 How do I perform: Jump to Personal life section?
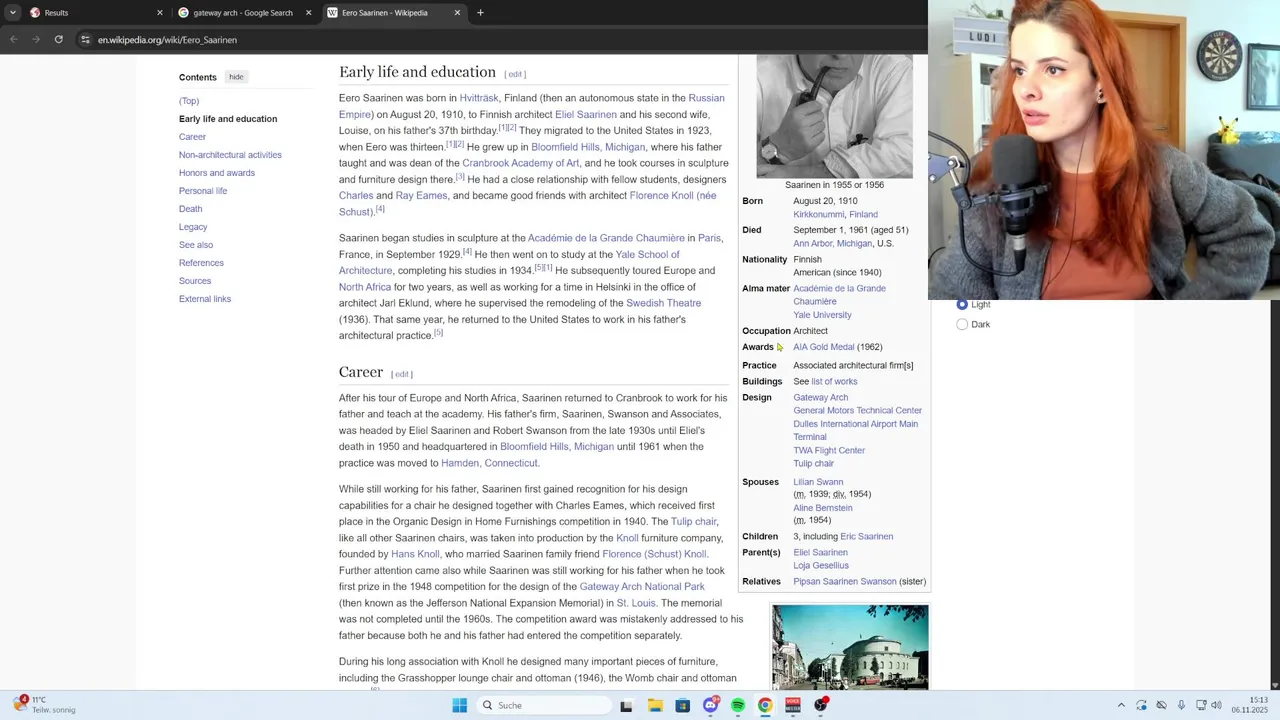click(203, 191)
